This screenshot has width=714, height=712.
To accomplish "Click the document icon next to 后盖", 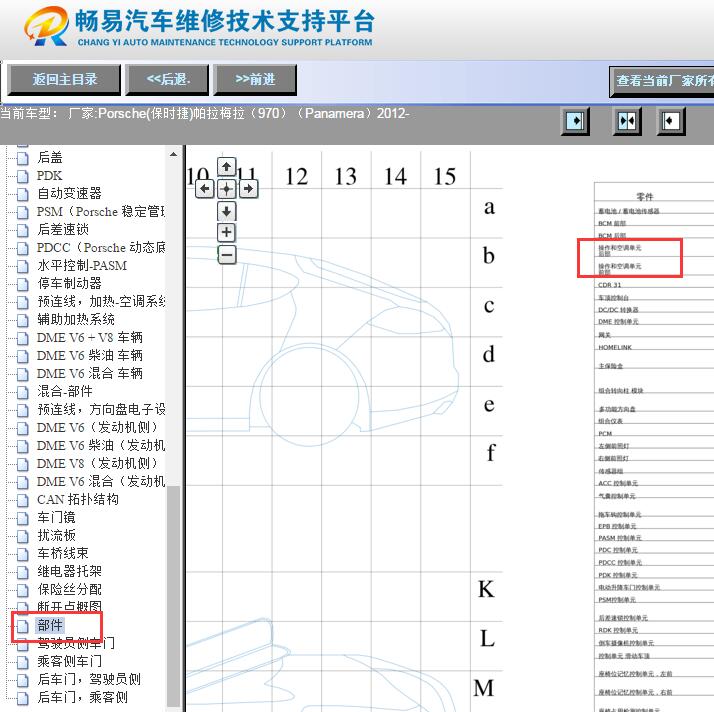I will coord(22,158).
